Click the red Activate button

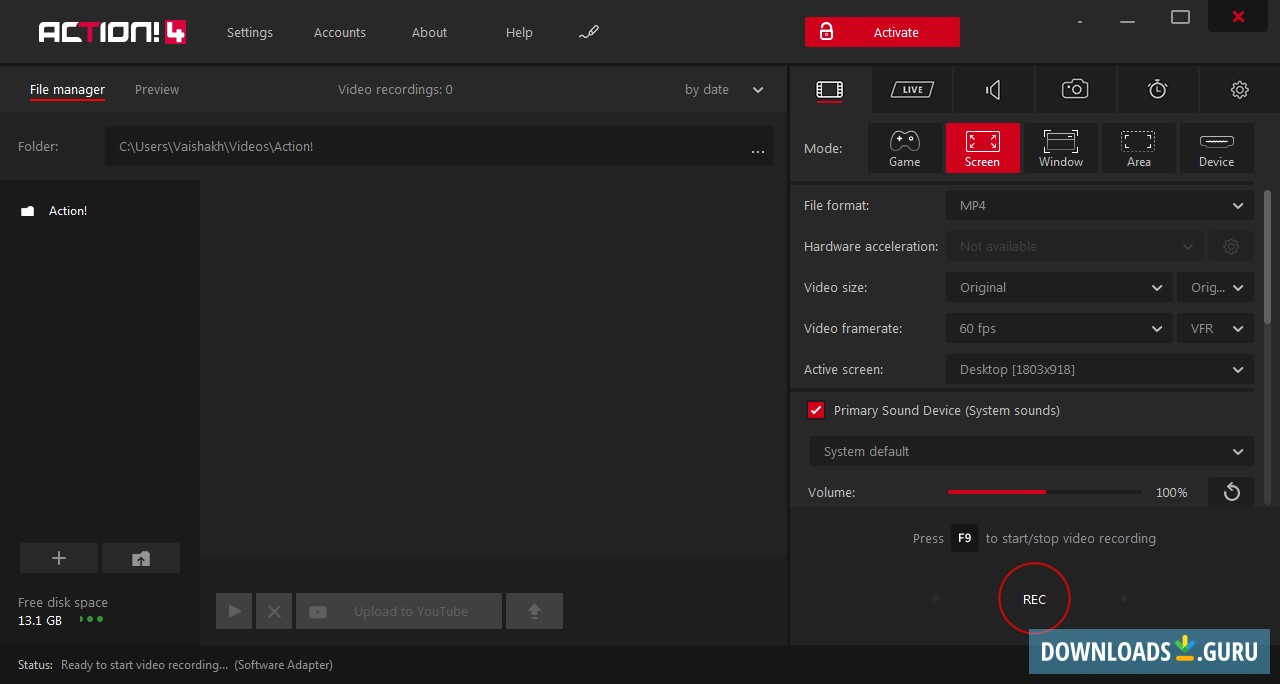882,32
